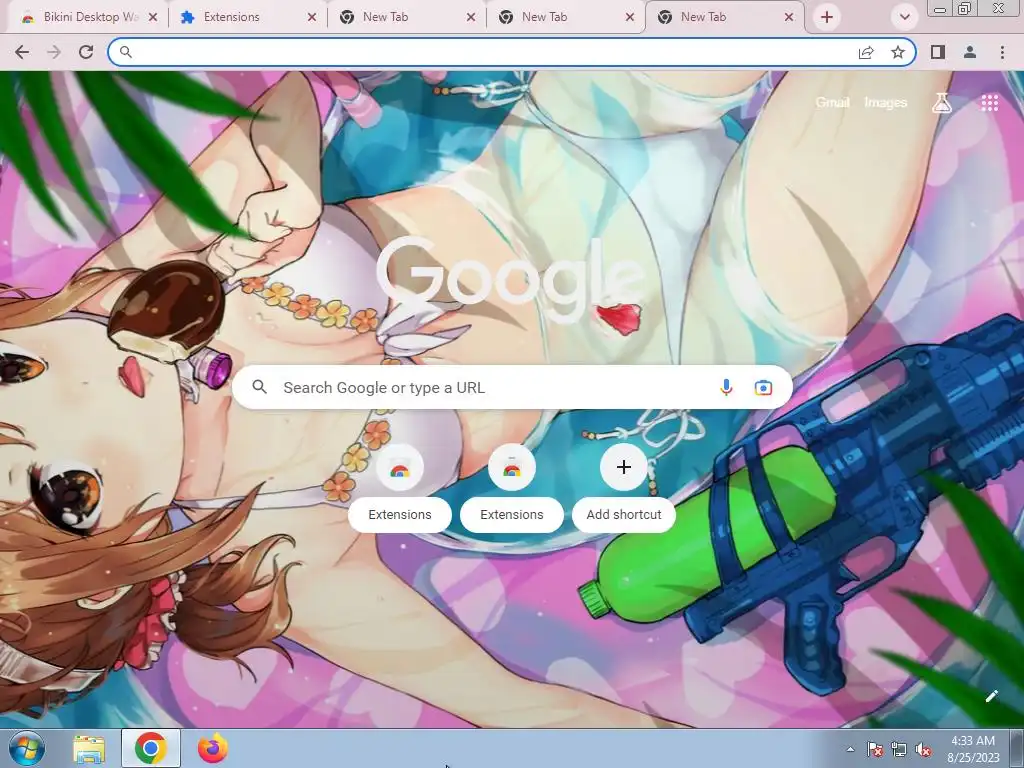The image size is (1024, 768).
Task: Add a new shortcut tile
Action: [624, 487]
